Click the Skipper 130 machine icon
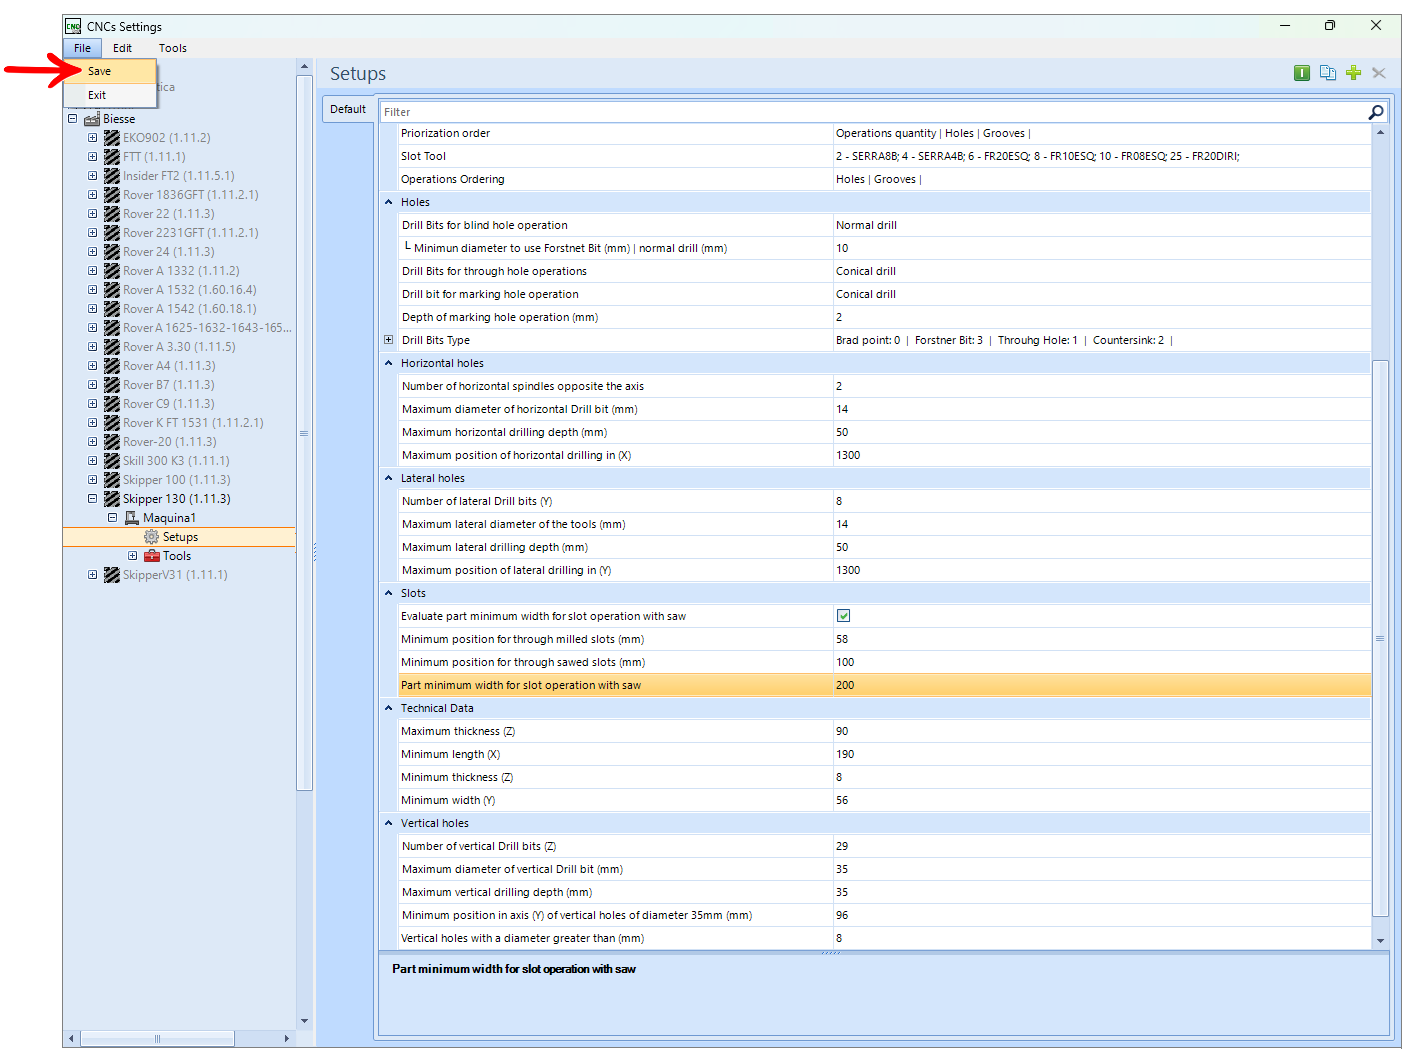 [x=112, y=499]
